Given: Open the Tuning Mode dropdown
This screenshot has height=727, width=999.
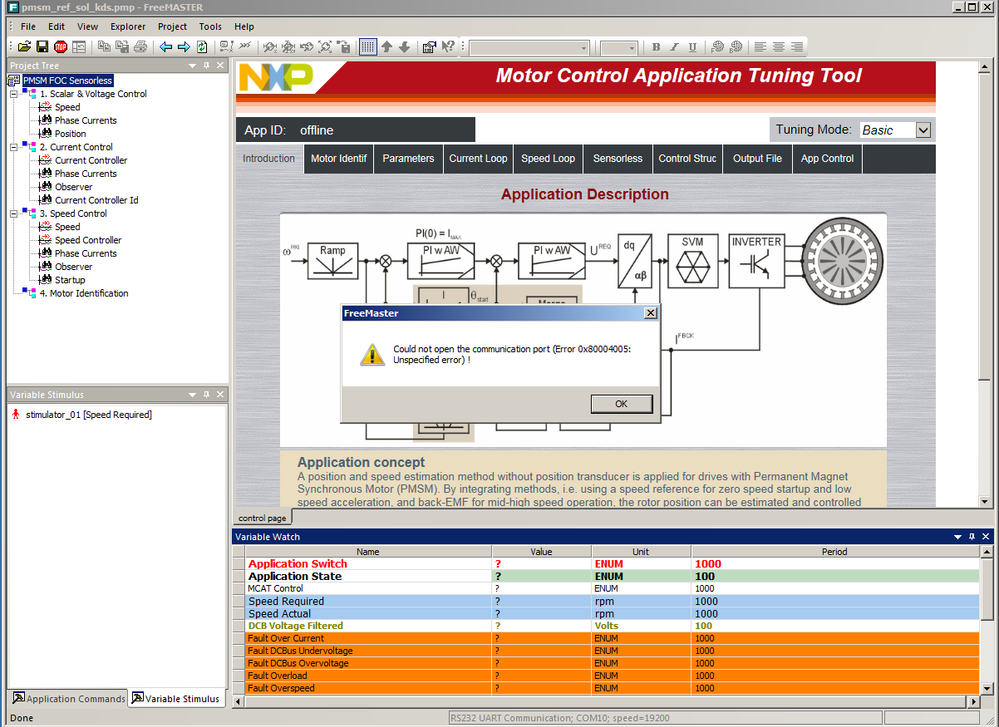Looking at the screenshot, I should point(923,130).
